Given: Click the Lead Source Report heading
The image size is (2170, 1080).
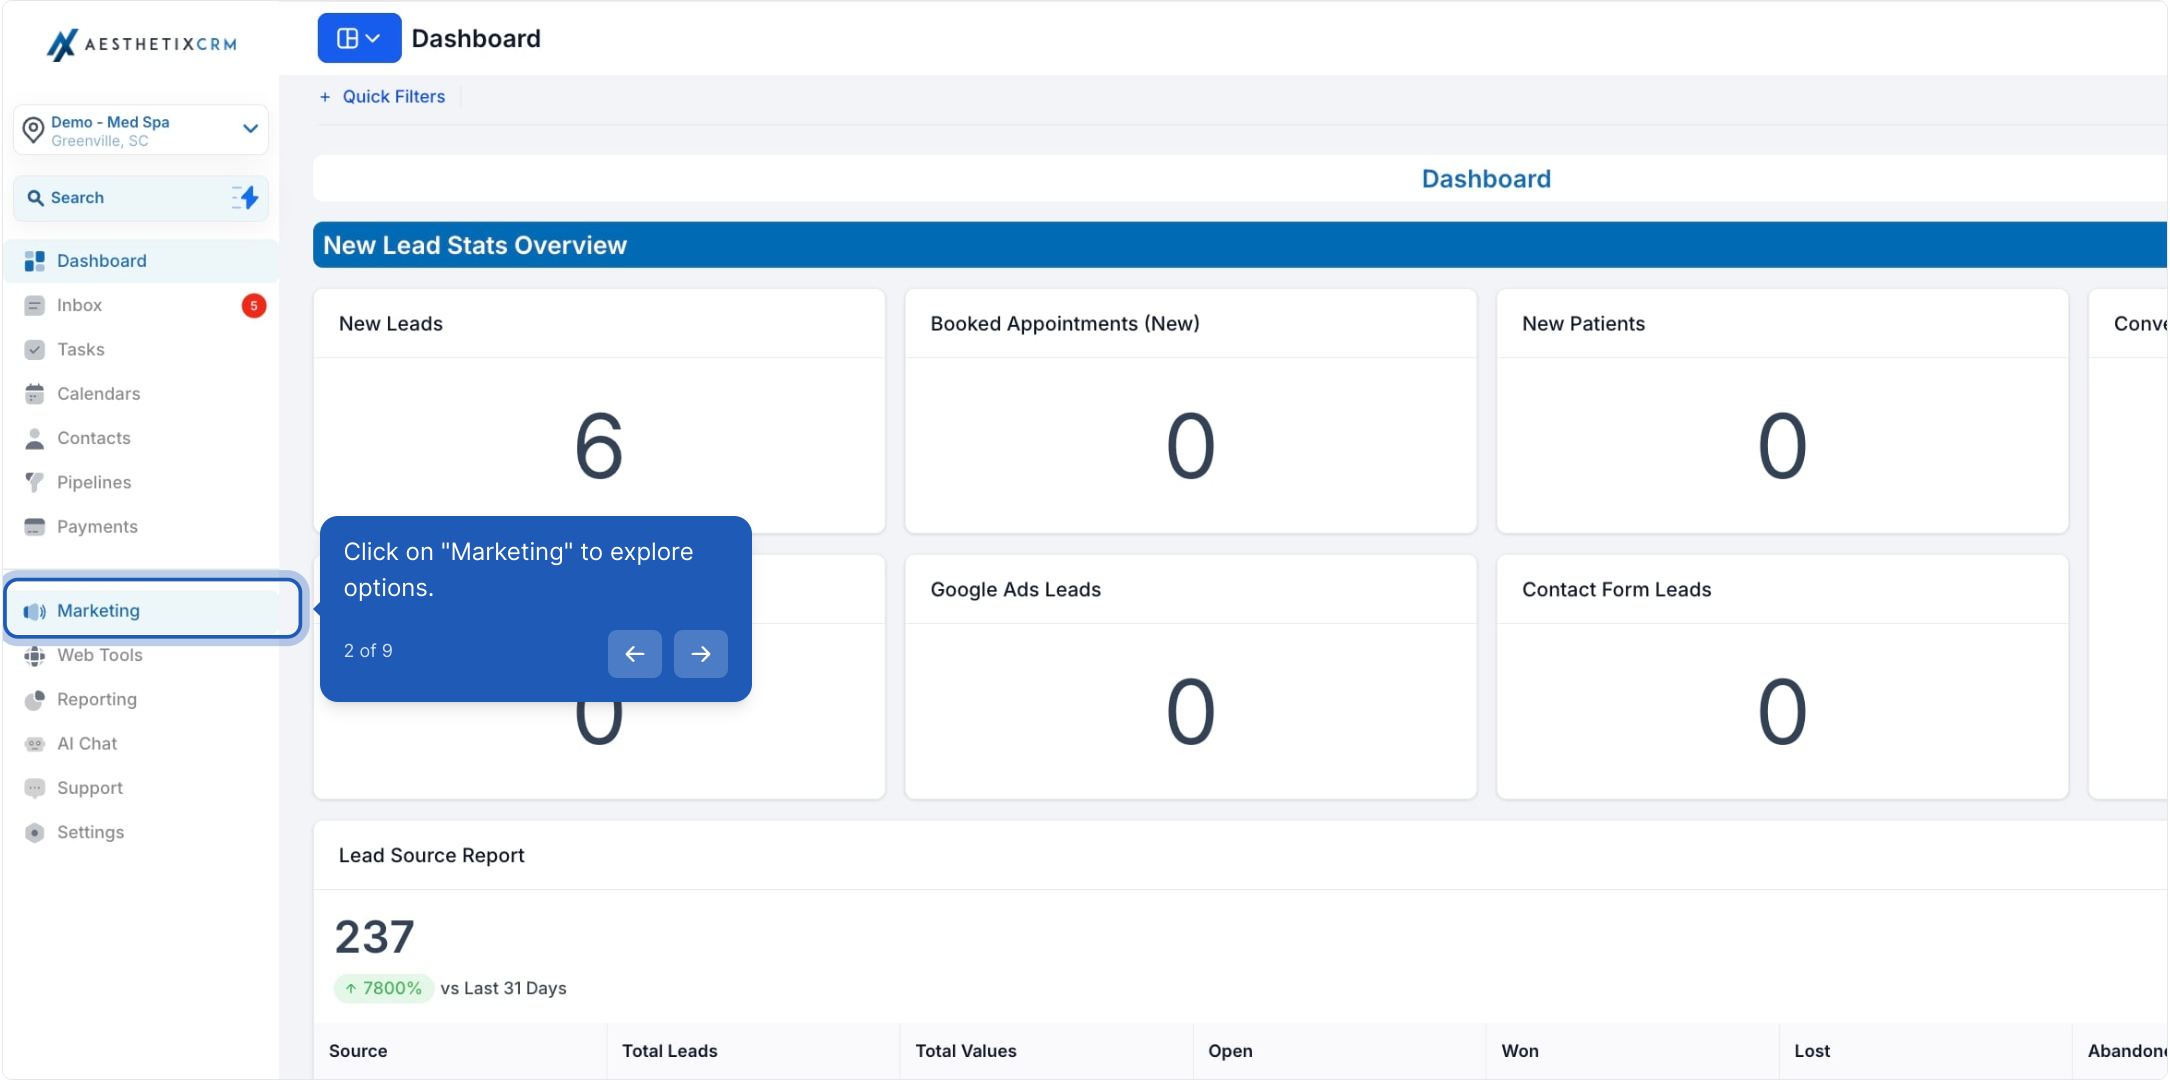Looking at the screenshot, I should [431, 855].
